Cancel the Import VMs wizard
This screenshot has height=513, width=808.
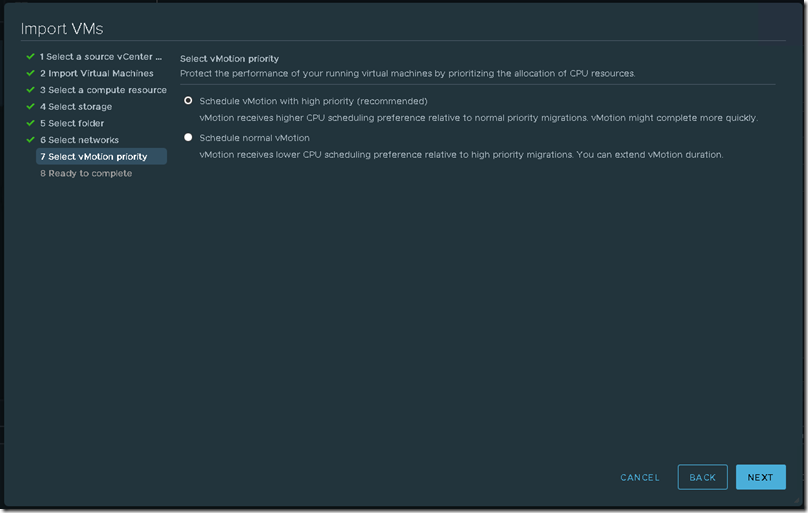639,477
